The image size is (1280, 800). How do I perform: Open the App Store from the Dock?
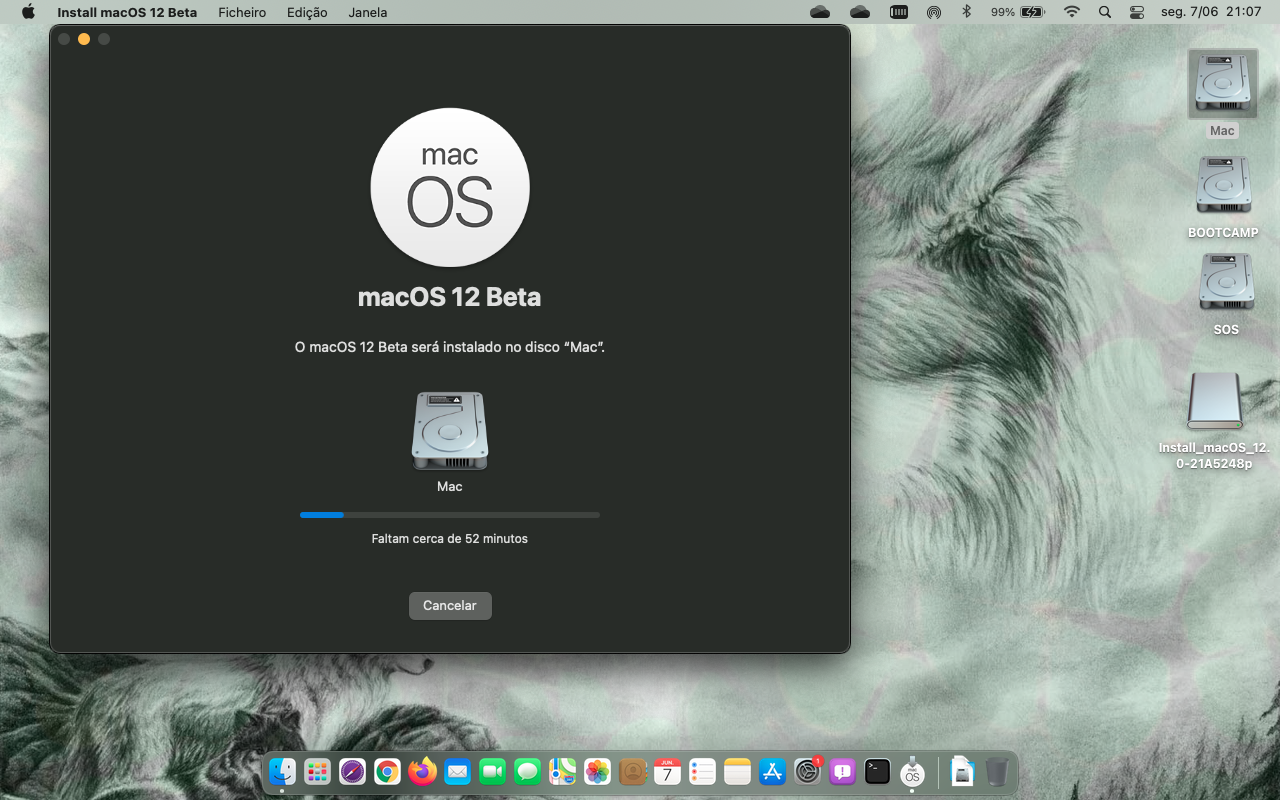click(x=773, y=771)
